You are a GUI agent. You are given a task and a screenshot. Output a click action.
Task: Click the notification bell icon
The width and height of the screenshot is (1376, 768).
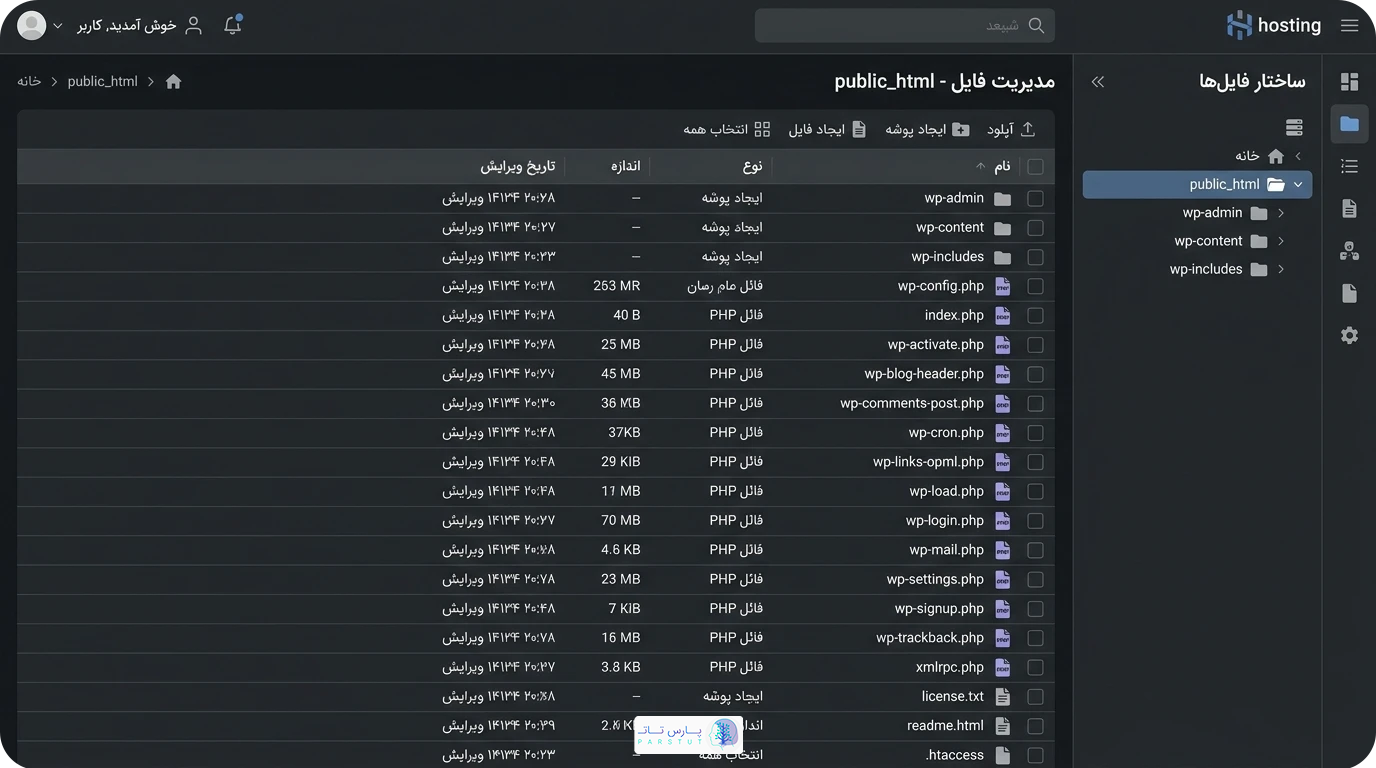233,26
